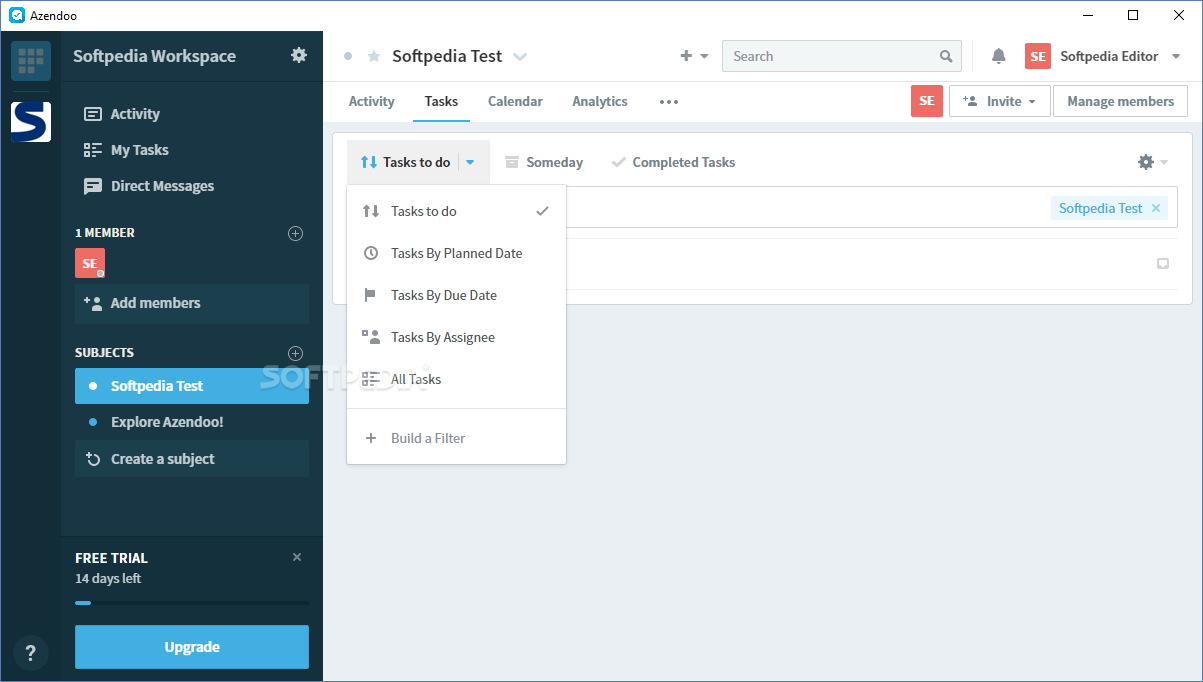1203x682 pixels.
Task: Click Create a subject
Action: point(192,459)
